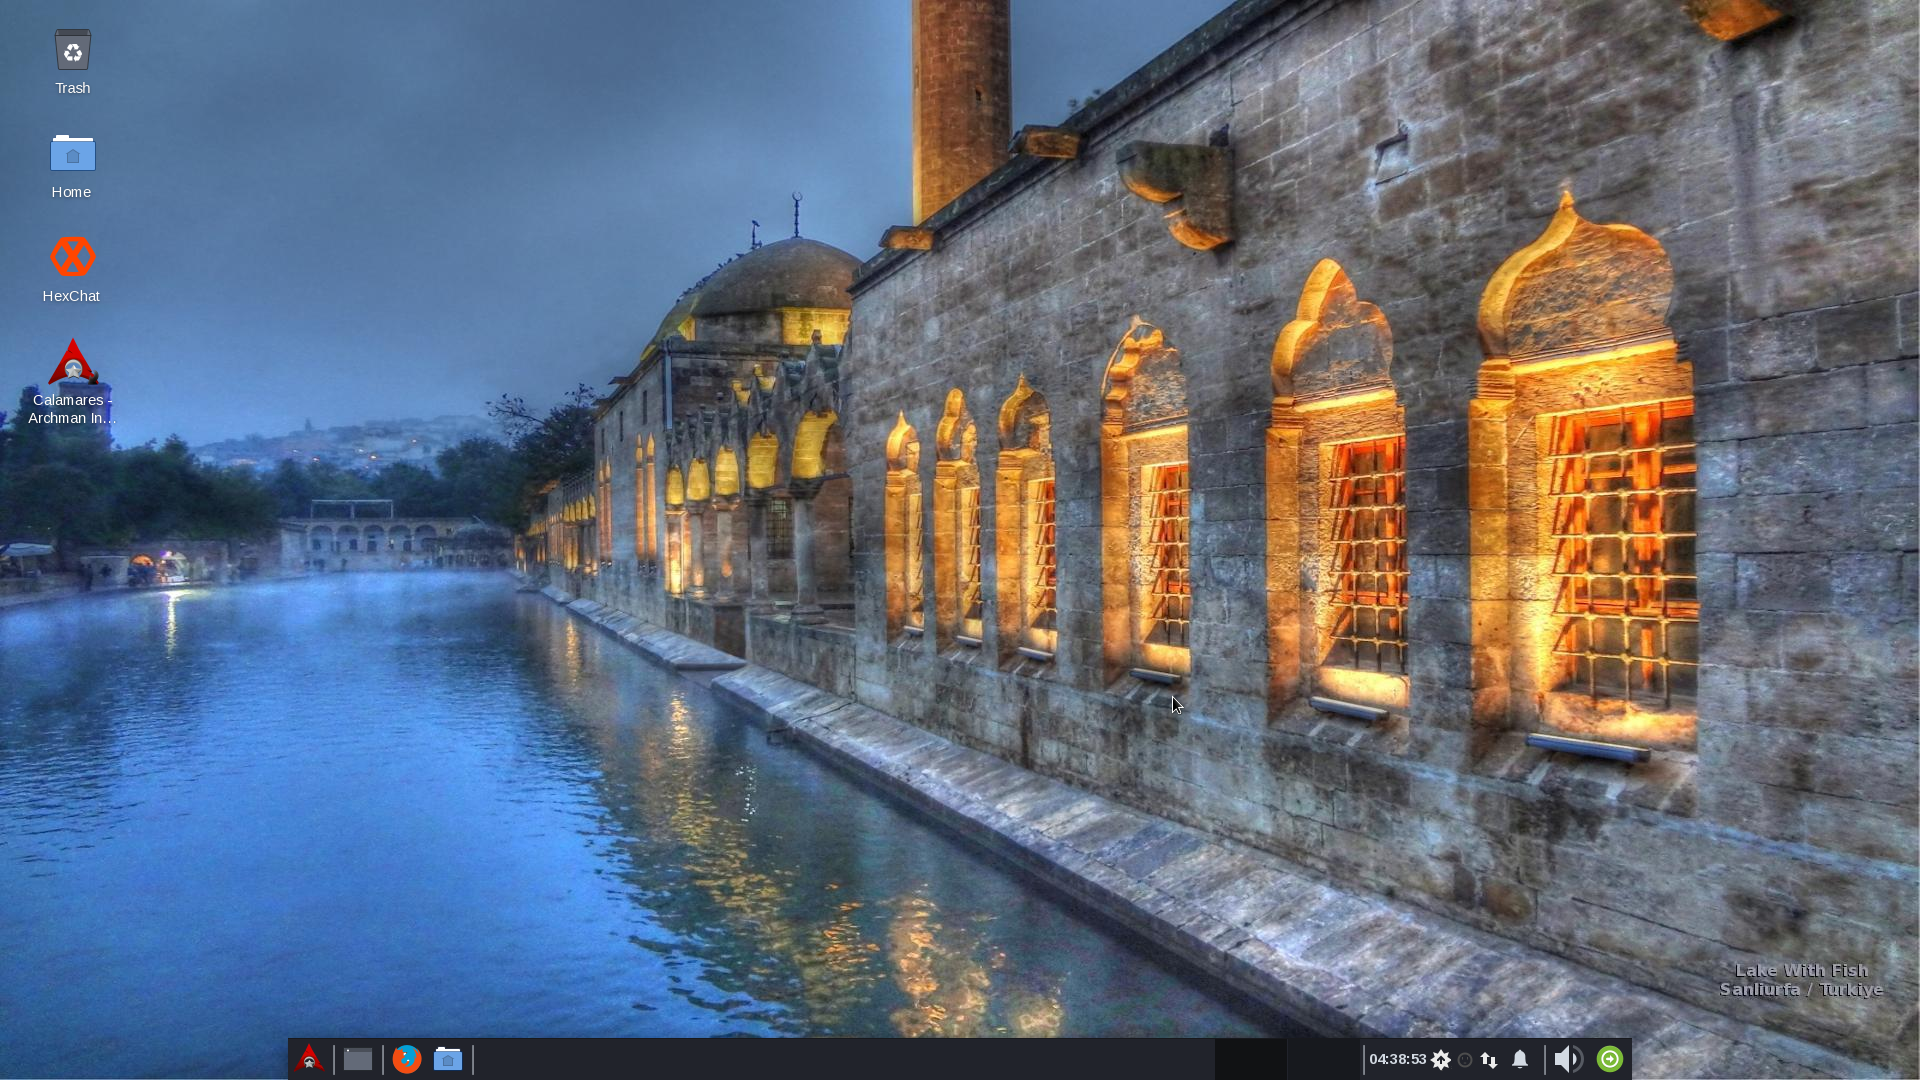Launch Firefox from the panel

tap(406, 1059)
